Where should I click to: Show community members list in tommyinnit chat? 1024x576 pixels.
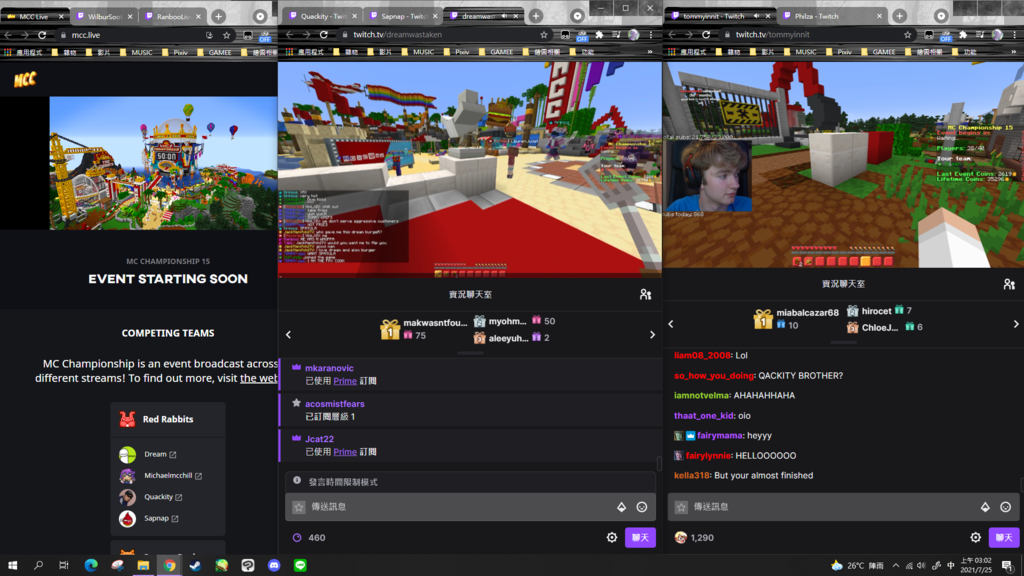click(x=1009, y=284)
